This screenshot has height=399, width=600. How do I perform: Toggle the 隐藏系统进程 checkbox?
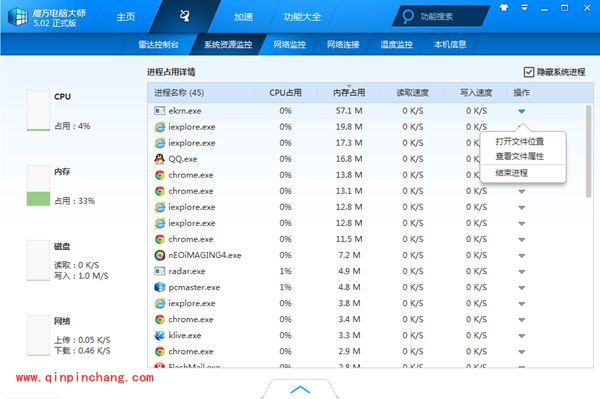[529, 72]
